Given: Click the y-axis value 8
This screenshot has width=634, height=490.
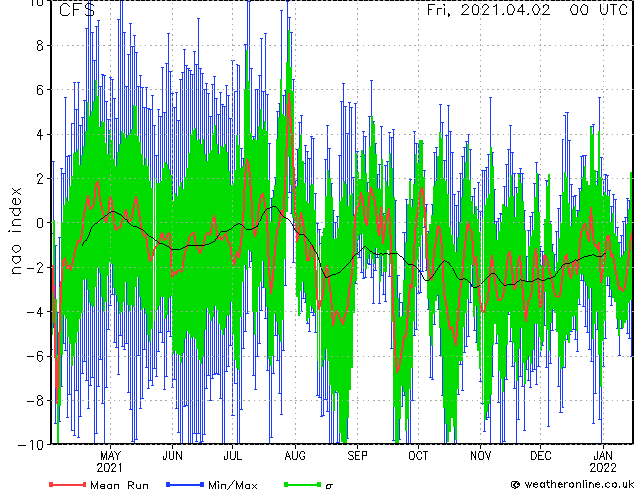Looking at the screenshot, I should point(40,45).
